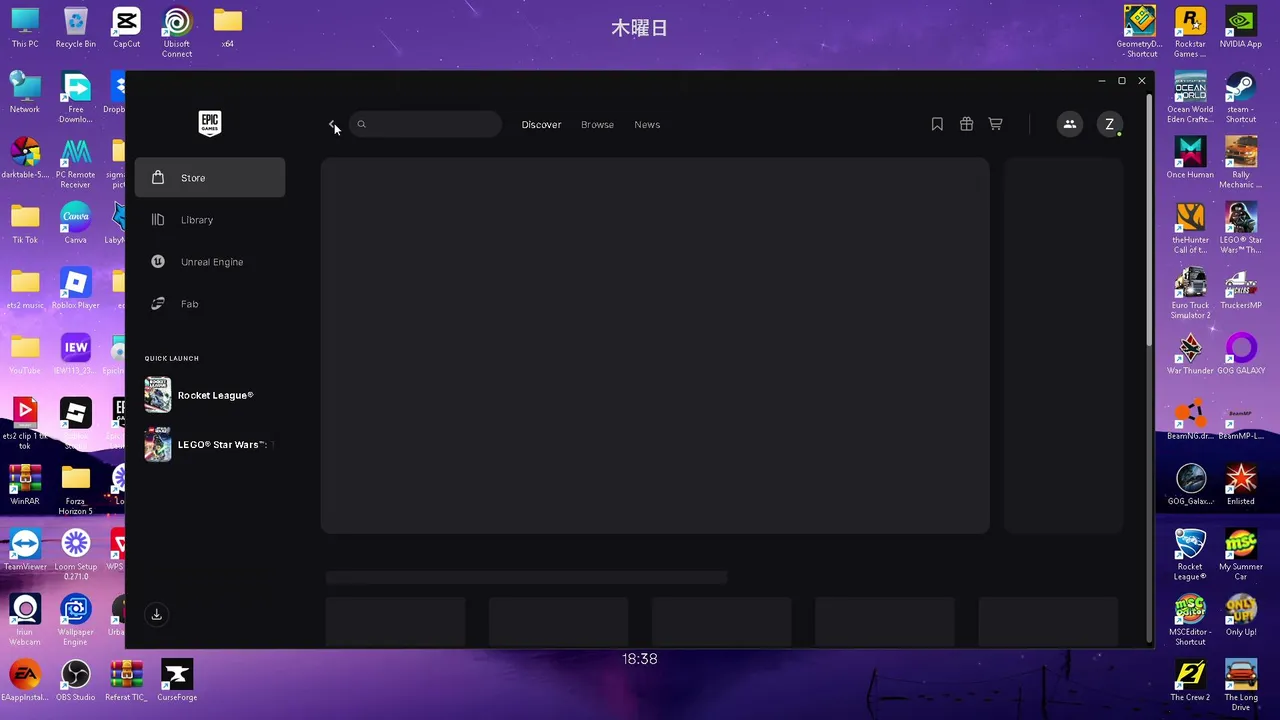Open the YouTube folder on desktop
The image size is (1280, 720).
[25, 354]
